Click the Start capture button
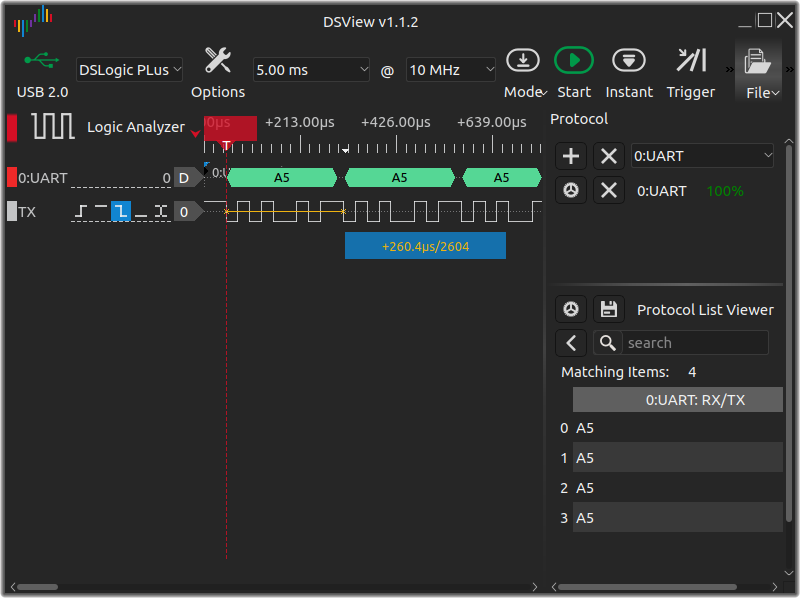The width and height of the screenshot is (800, 598). tap(574, 62)
